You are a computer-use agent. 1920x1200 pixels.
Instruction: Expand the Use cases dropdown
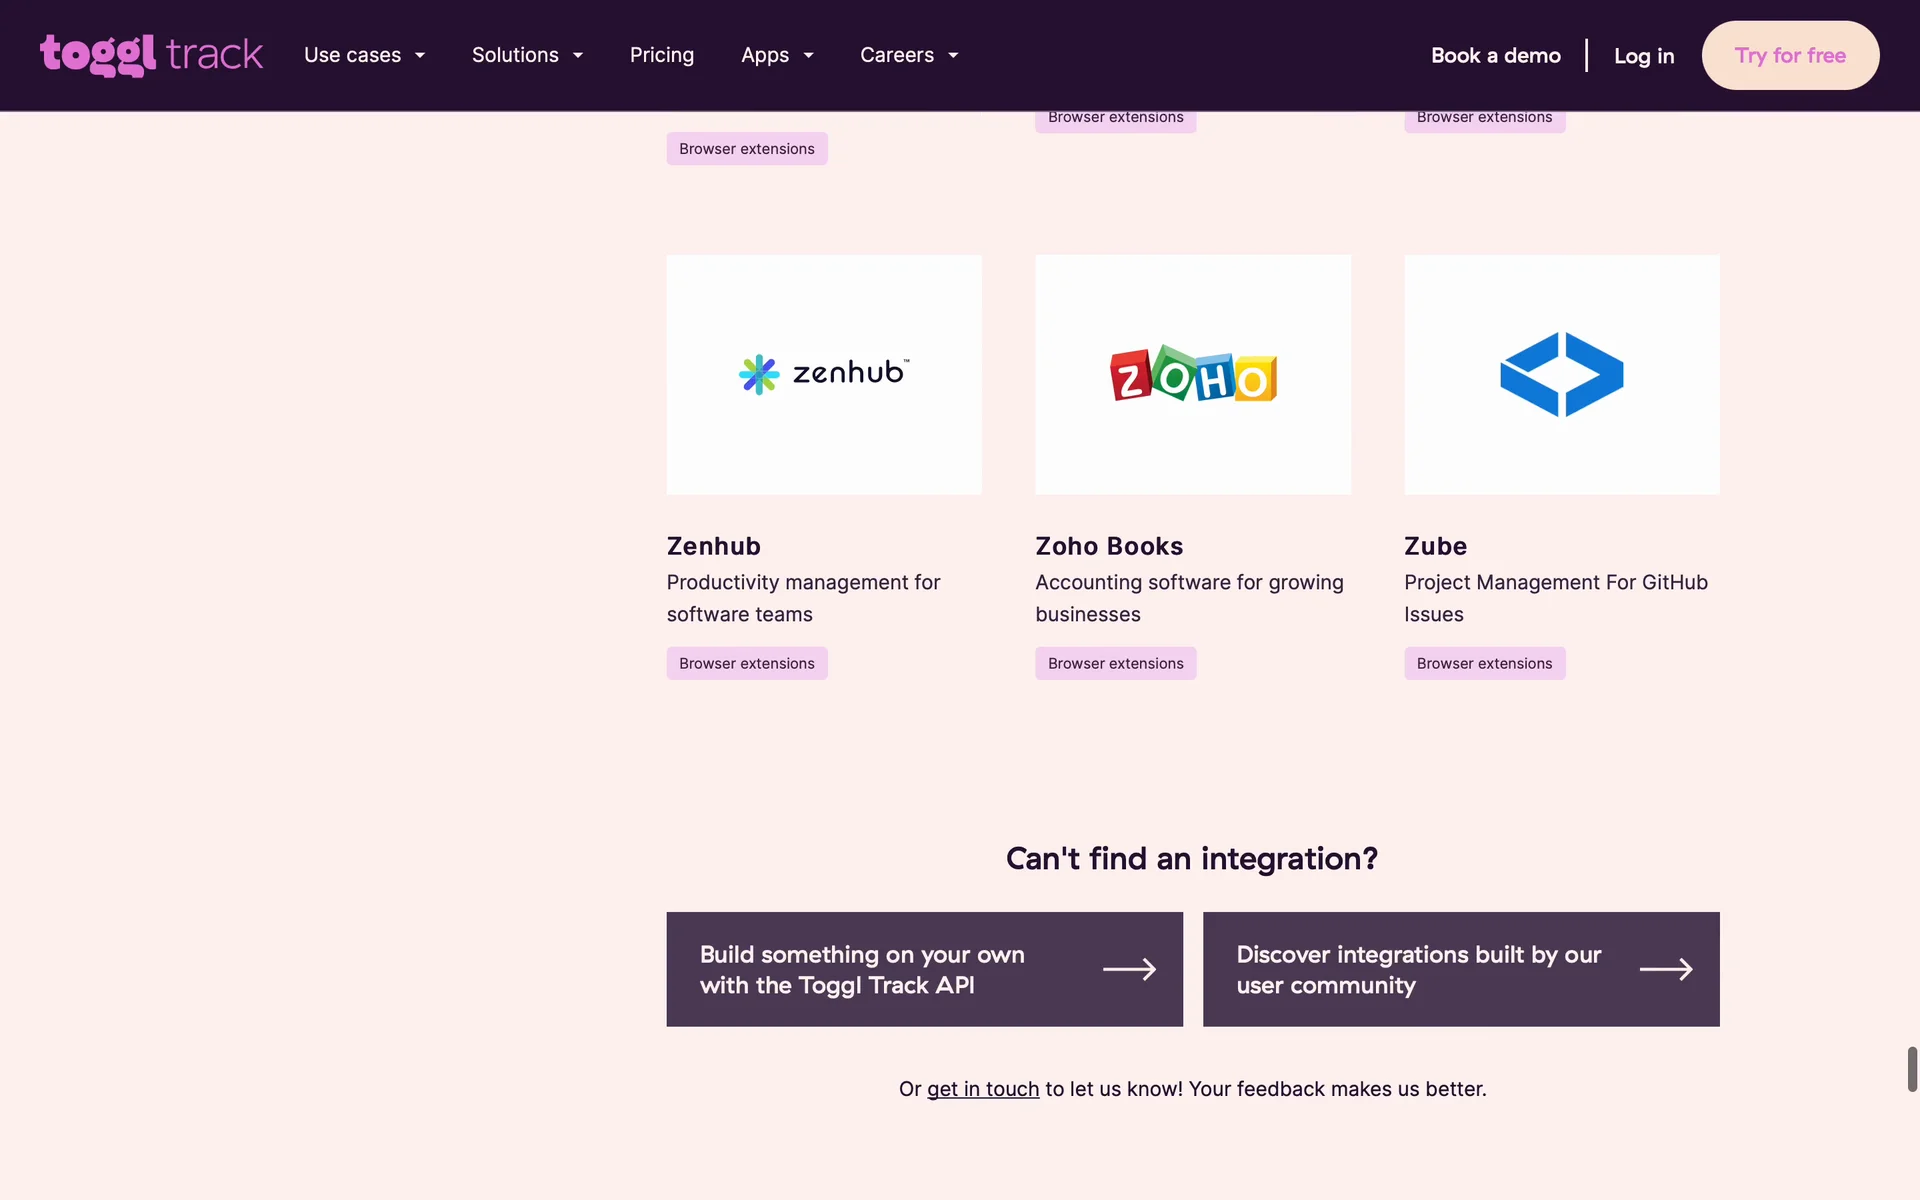pos(364,55)
